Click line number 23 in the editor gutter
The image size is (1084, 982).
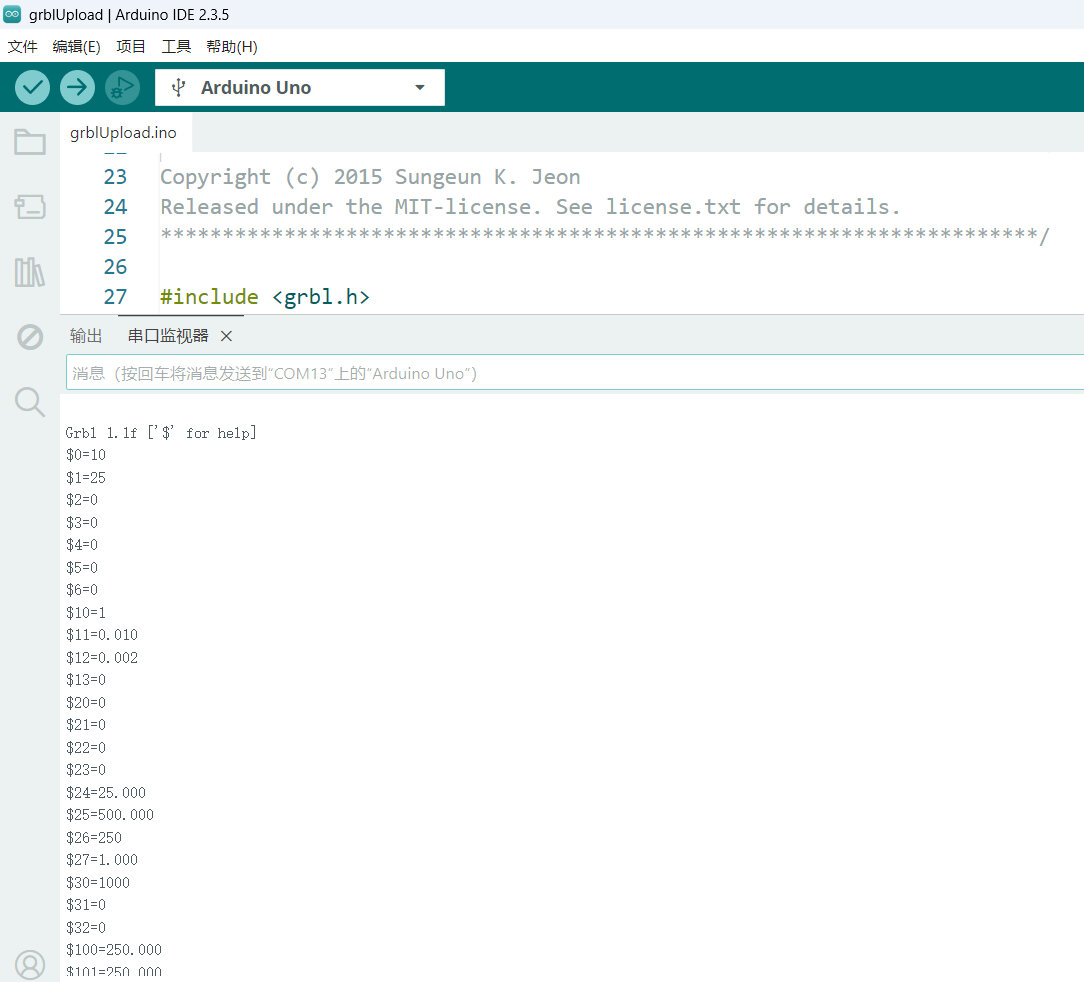point(115,177)
